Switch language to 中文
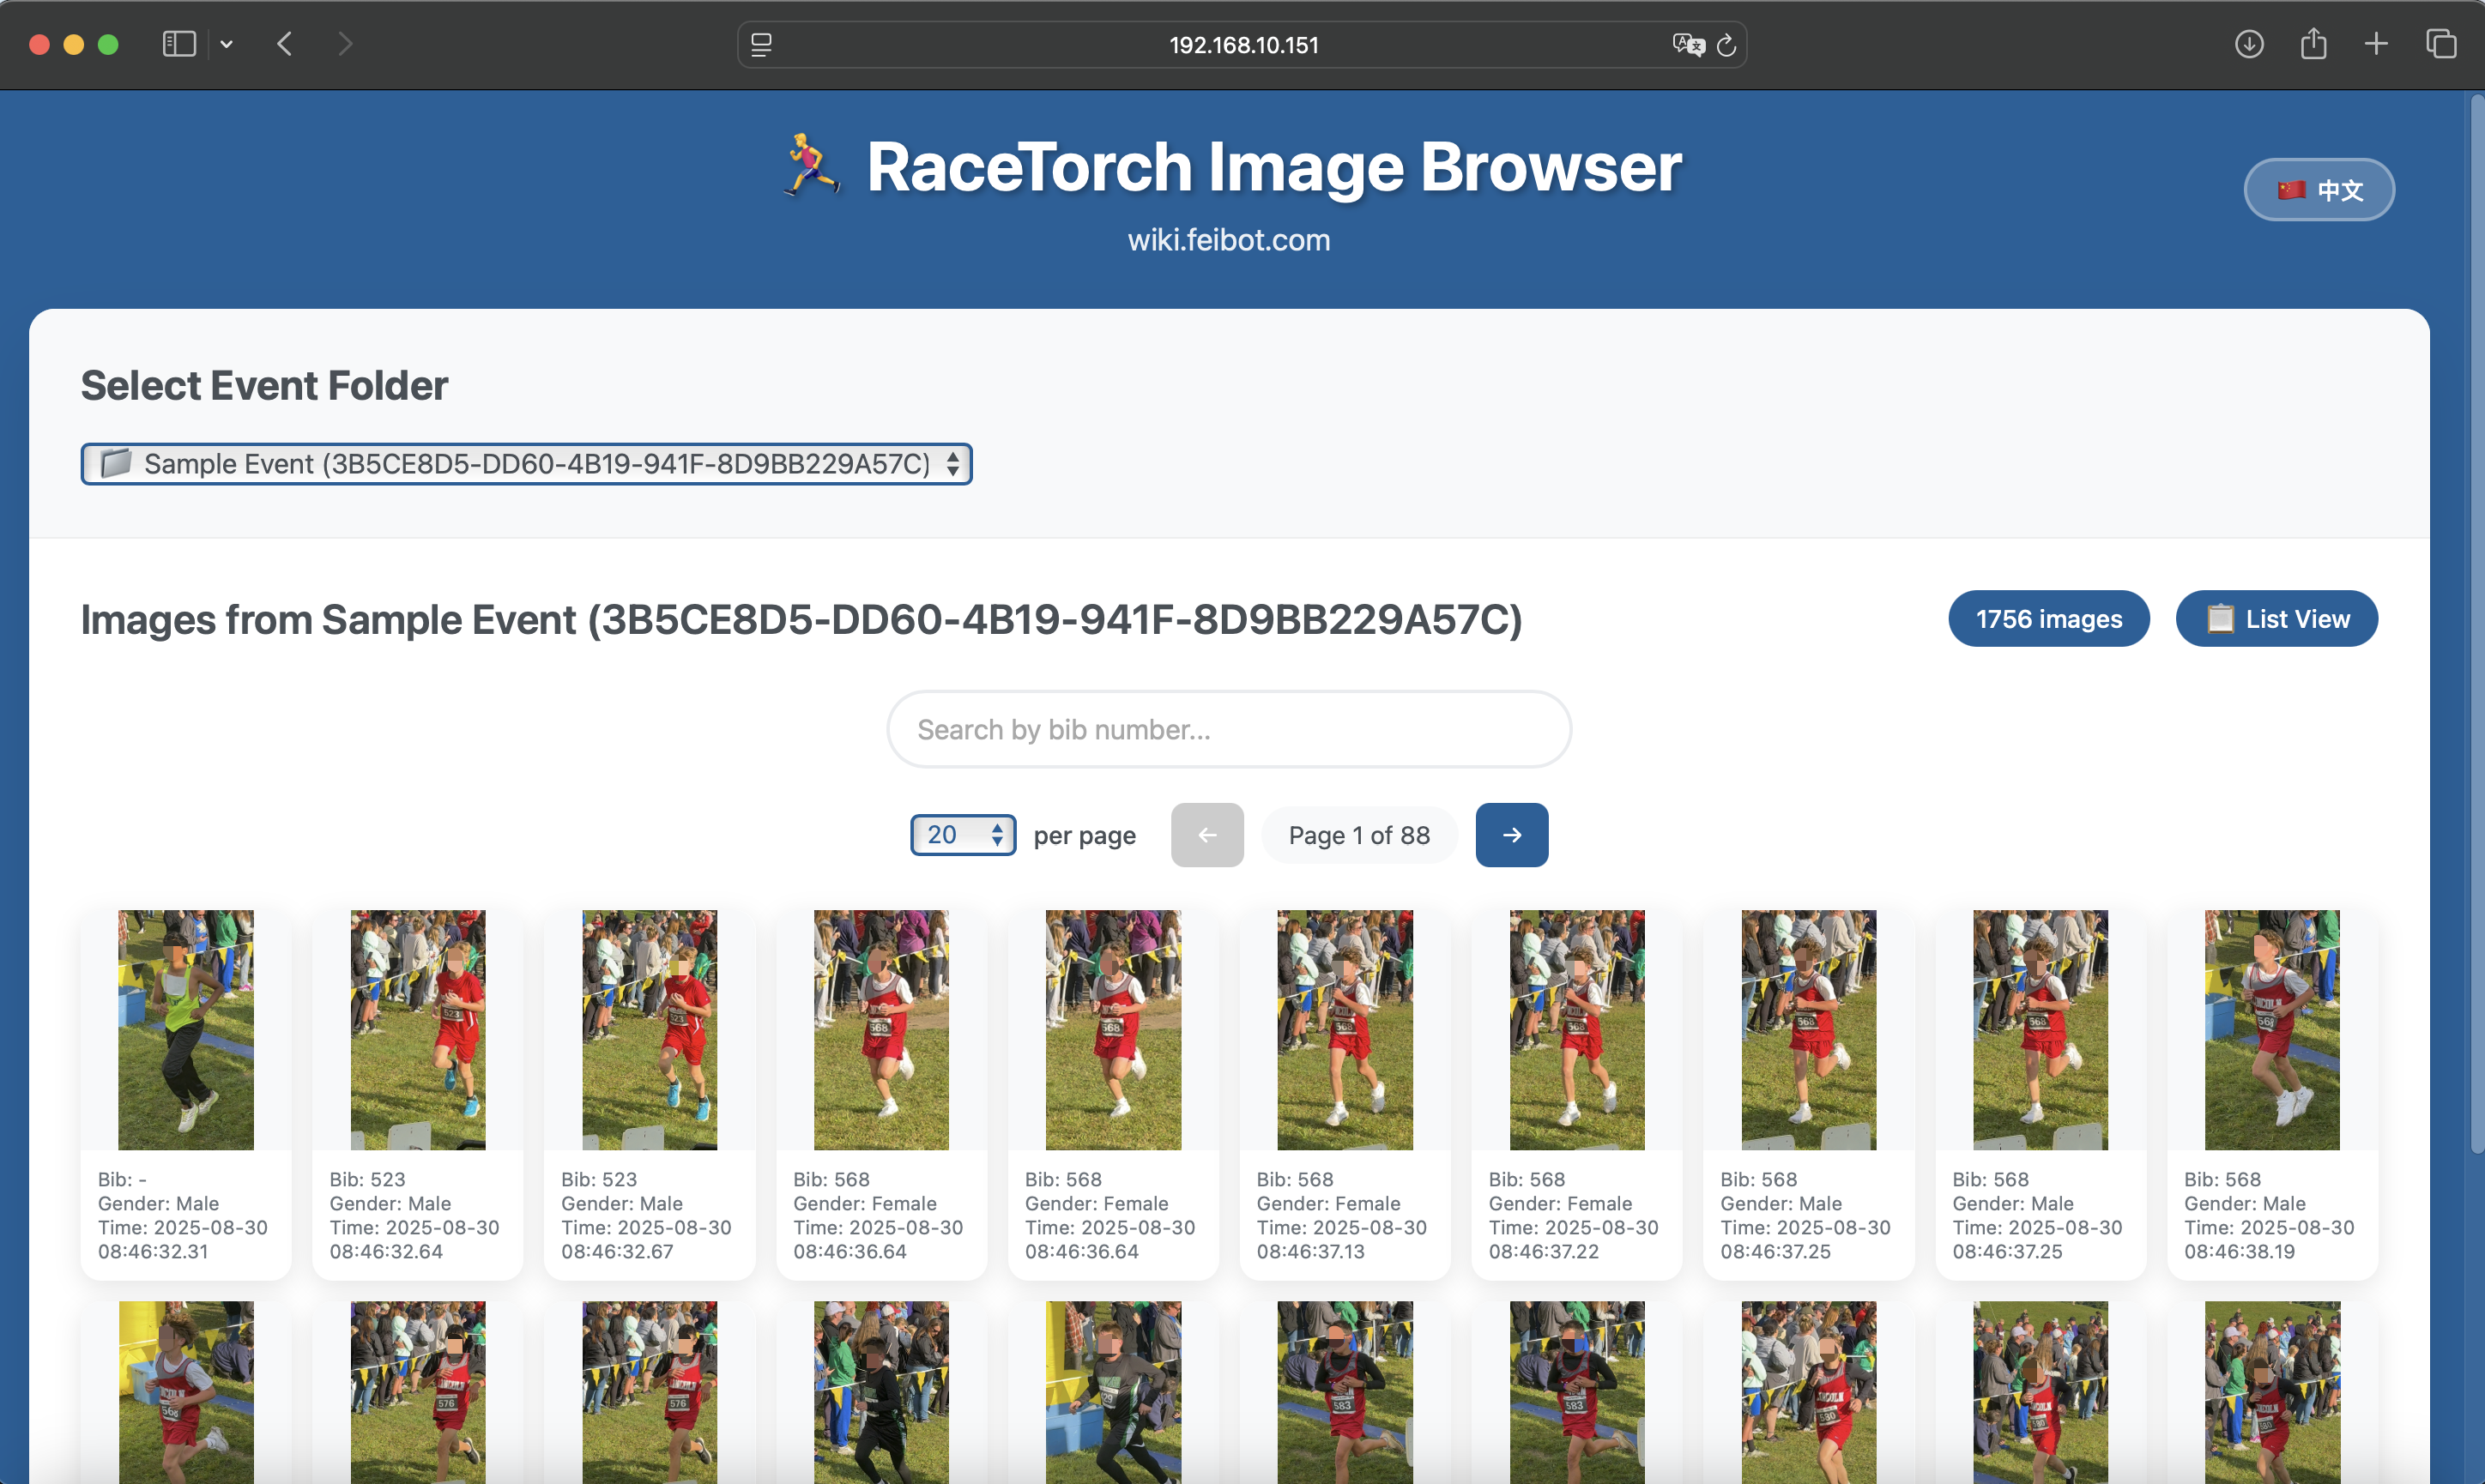The width and height of the screenshot is (2485, 1484). pyautogui.click(x=2318, y=190)
